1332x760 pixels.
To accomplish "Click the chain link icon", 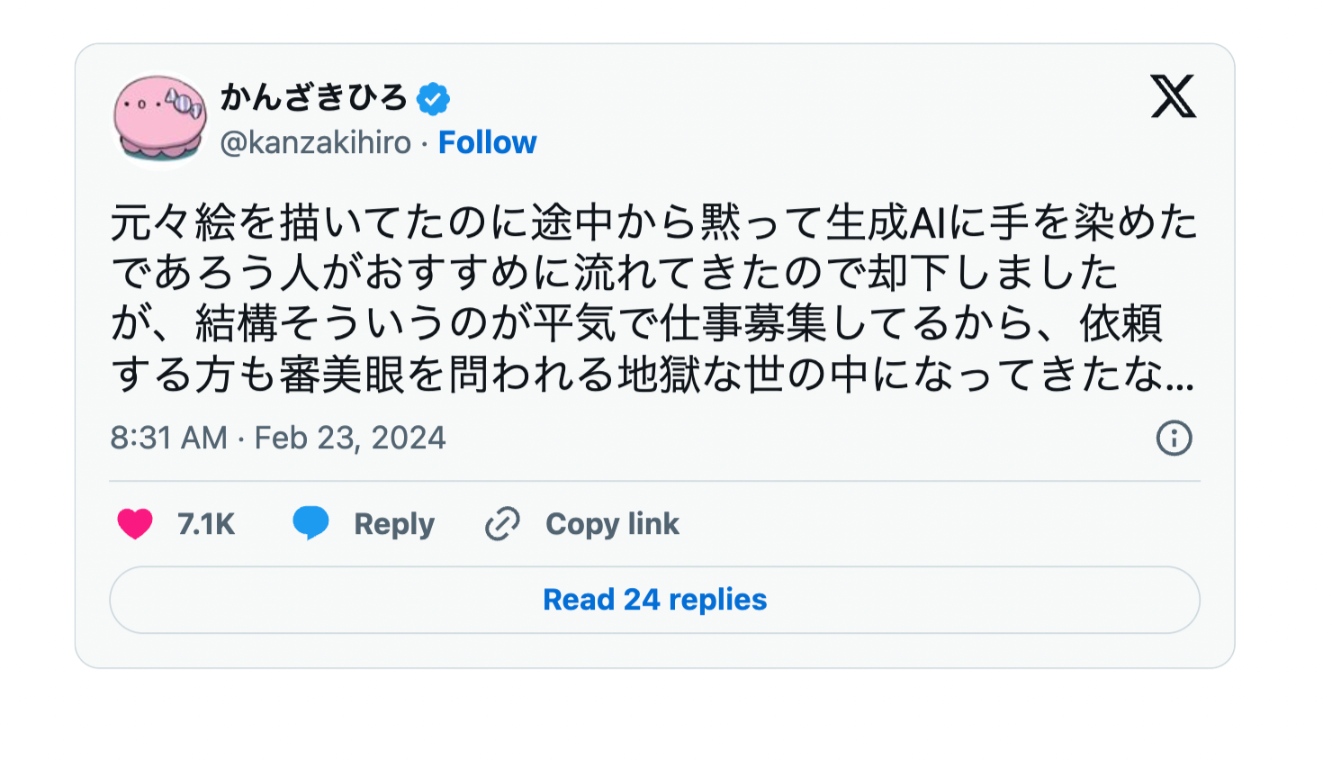I will coord(502,524).
